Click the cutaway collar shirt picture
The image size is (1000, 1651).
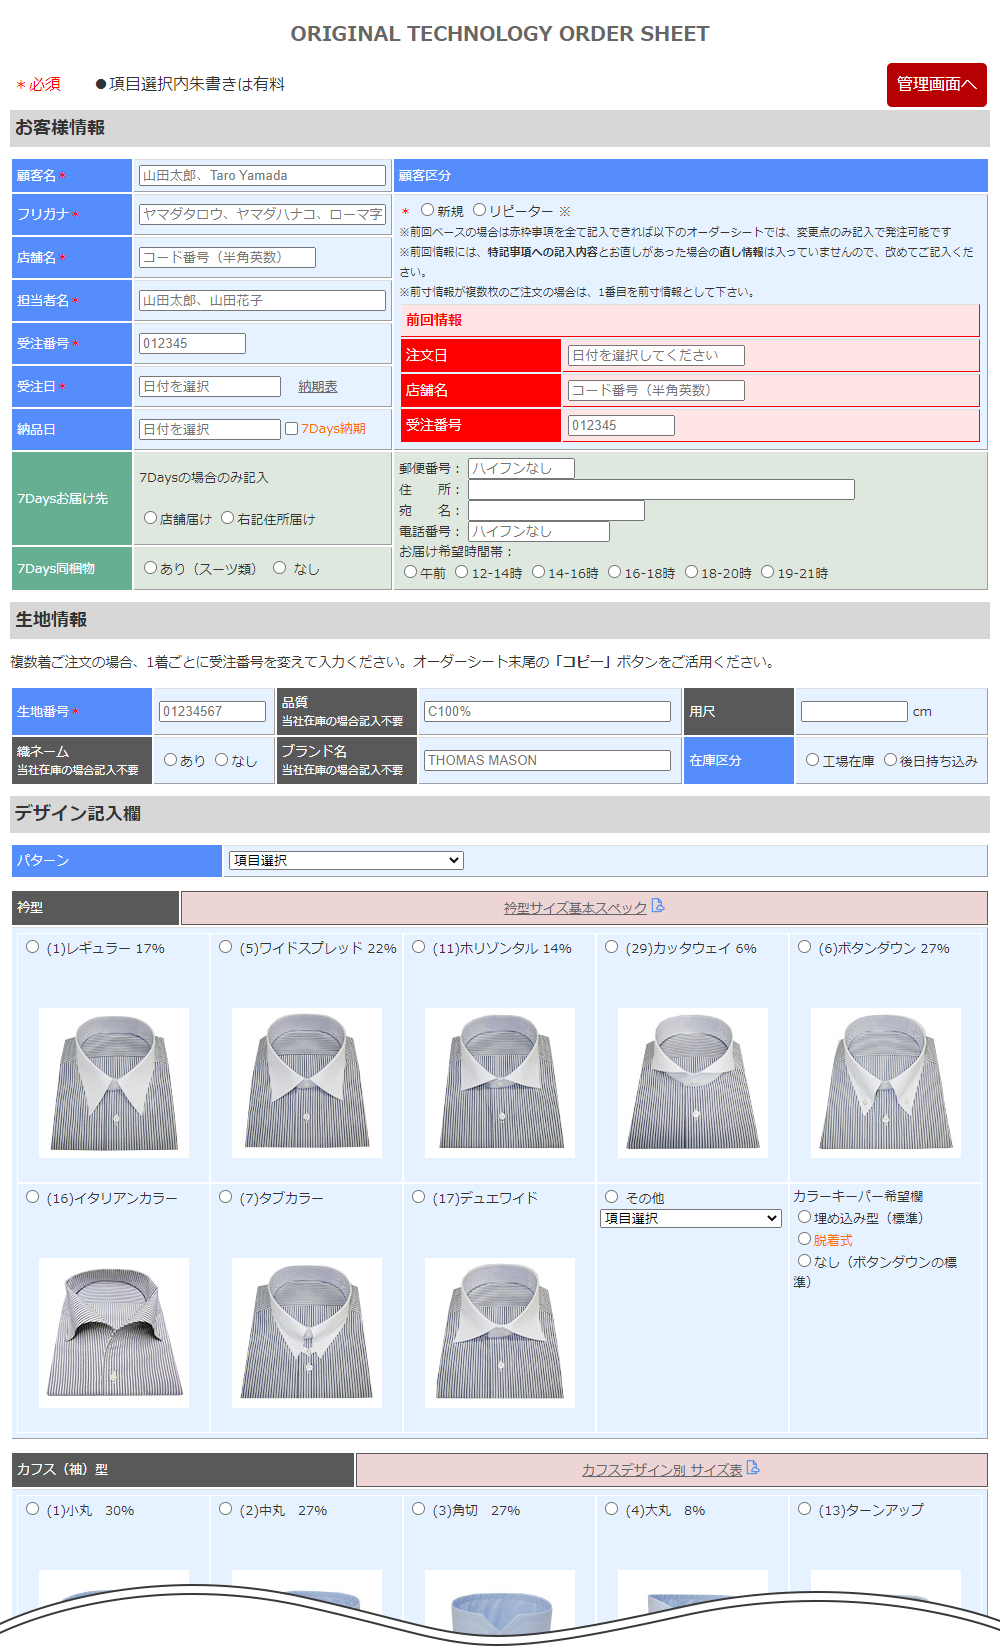[x=692, y=1082]
